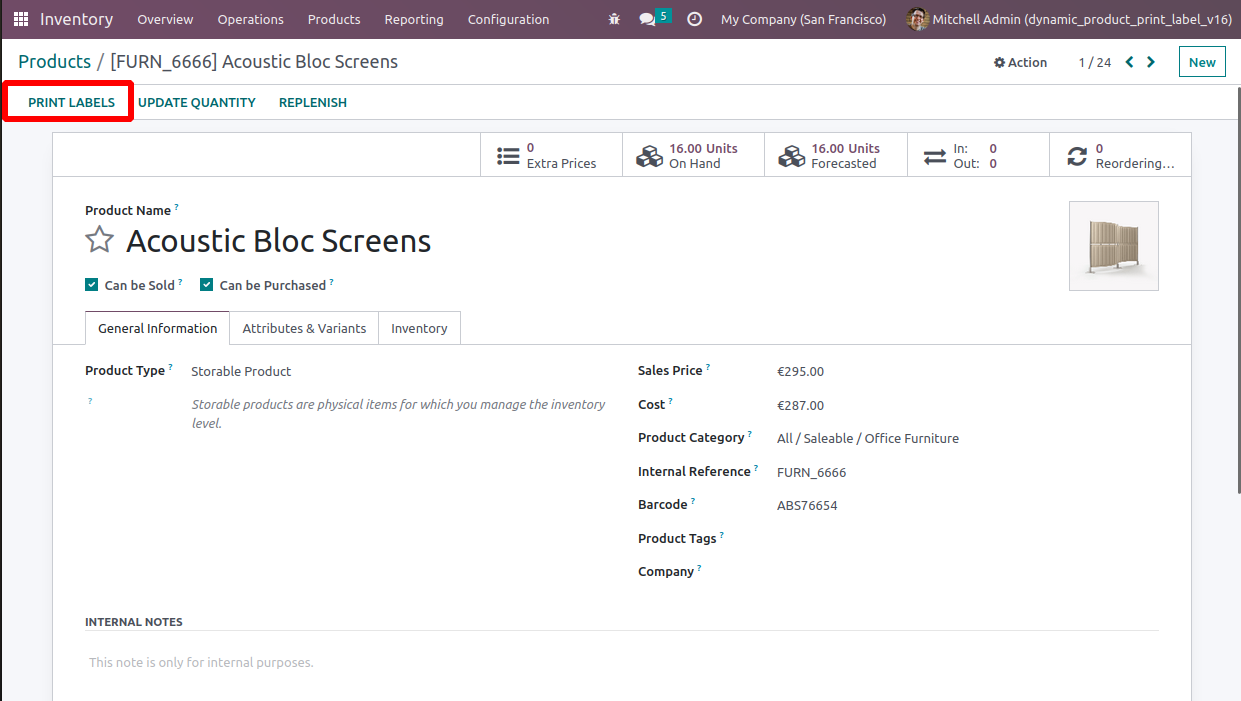The height and width of the screenshot is (701, 1241).
Task: Go to previous record arrow
Action: (x=1129, y=62)
